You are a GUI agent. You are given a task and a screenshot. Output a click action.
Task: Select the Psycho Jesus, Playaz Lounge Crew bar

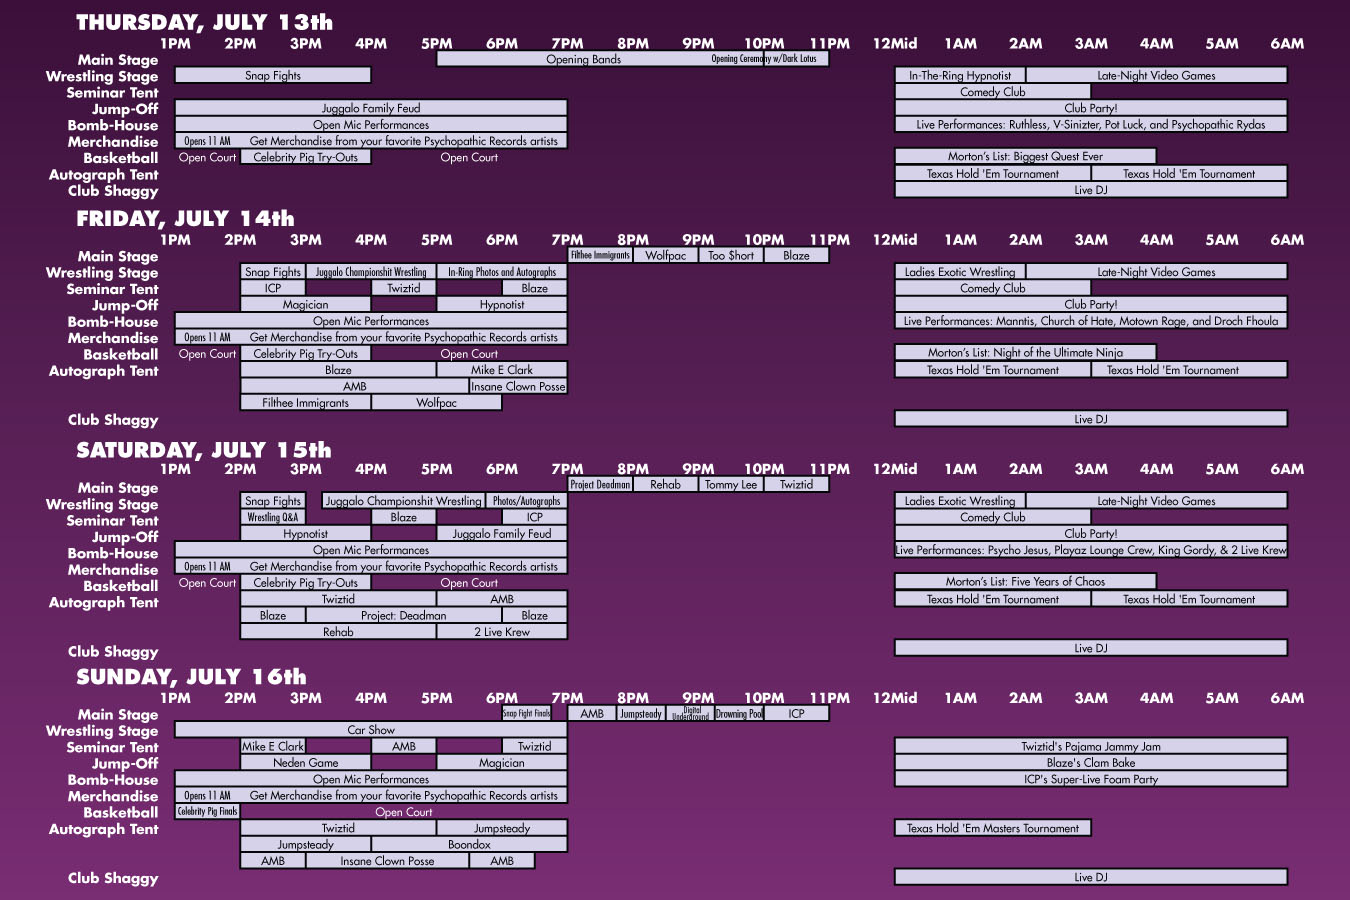(x=1091, y=550)
